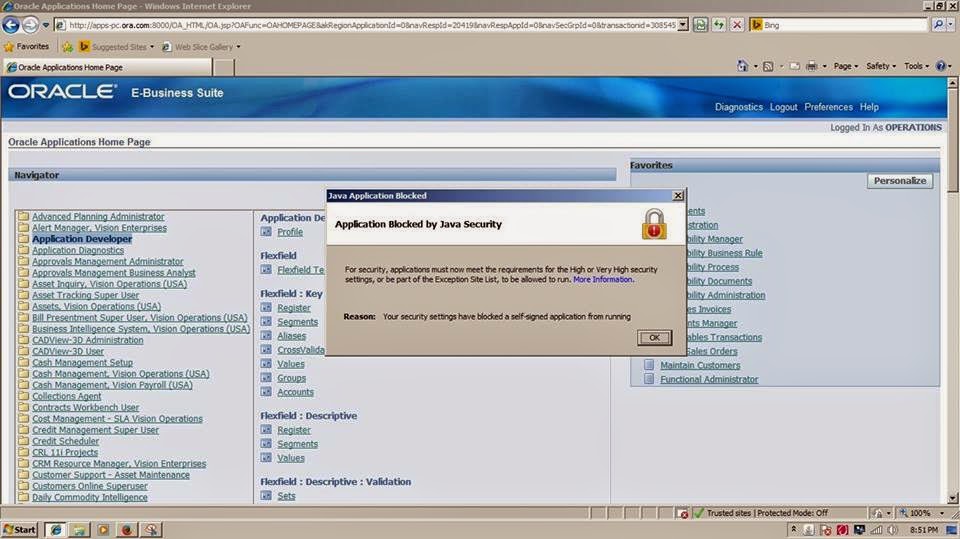Viewport: 960px width, 539px height.
Task: Open the address bar URL dropdown arrow
Action: [x=683, y=25]
